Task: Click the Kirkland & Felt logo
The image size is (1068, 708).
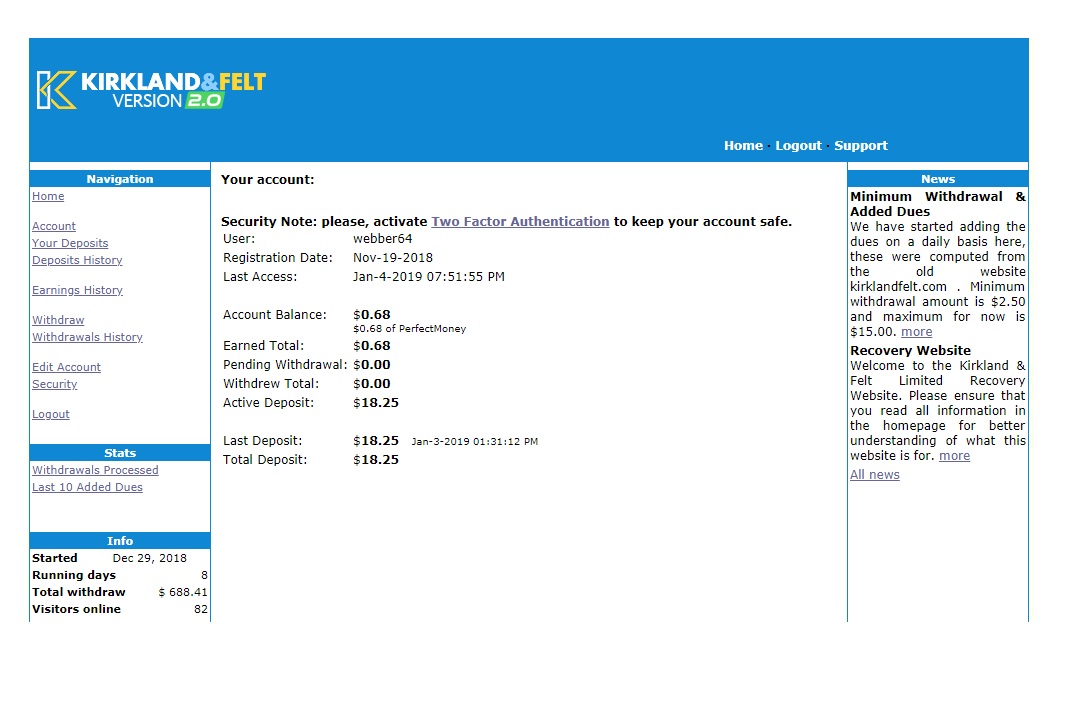Action: [151, 90]
